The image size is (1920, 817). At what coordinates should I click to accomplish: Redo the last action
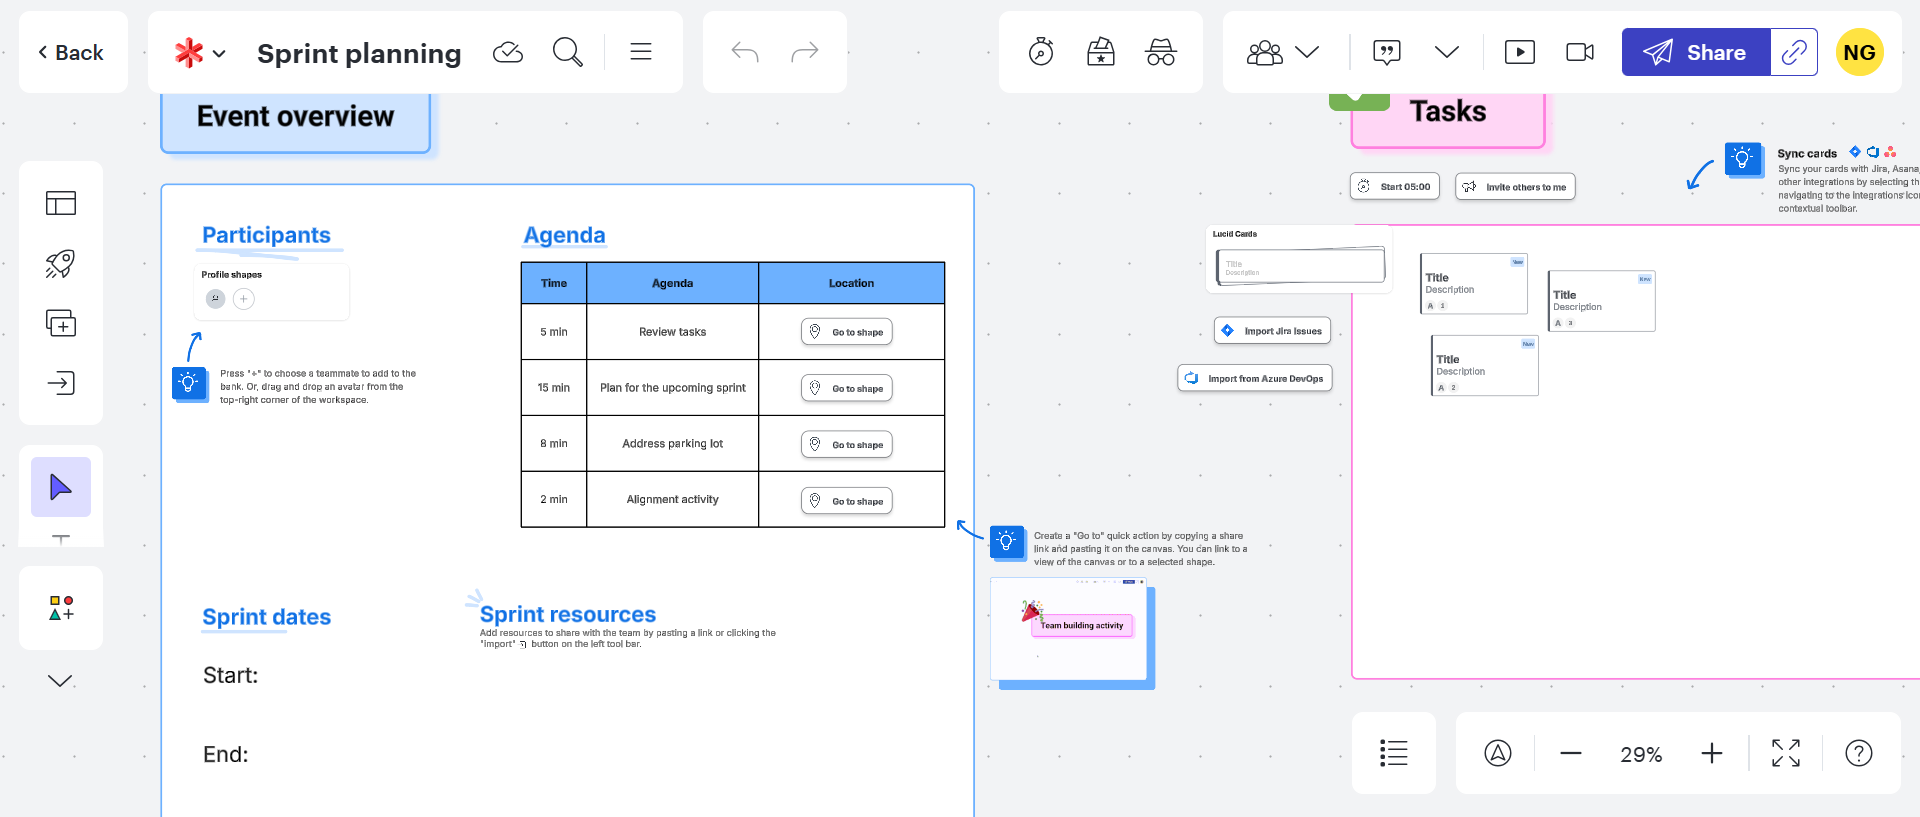805,52
